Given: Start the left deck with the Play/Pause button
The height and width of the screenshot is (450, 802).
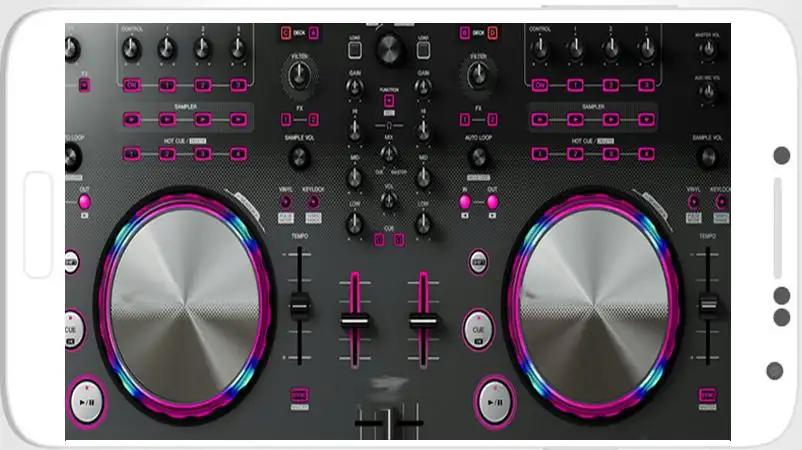Looking at the screenshot, I should [x=86, y=402].
